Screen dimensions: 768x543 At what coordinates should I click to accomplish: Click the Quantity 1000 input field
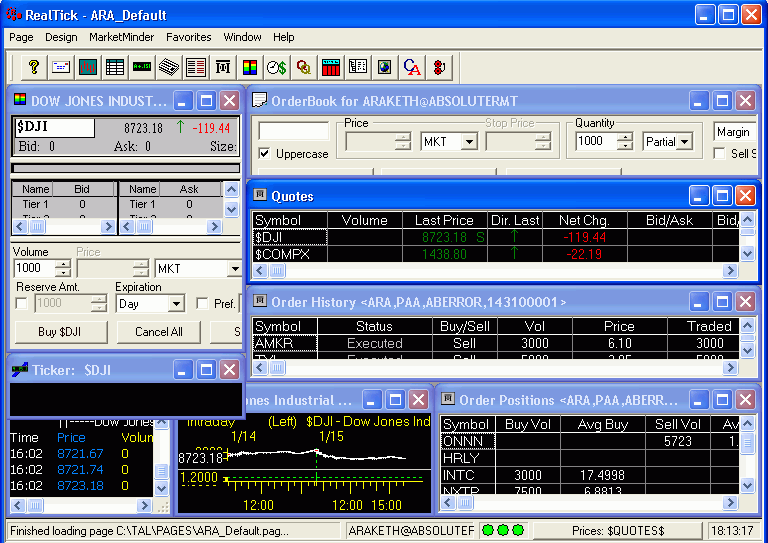click(596, 141)
